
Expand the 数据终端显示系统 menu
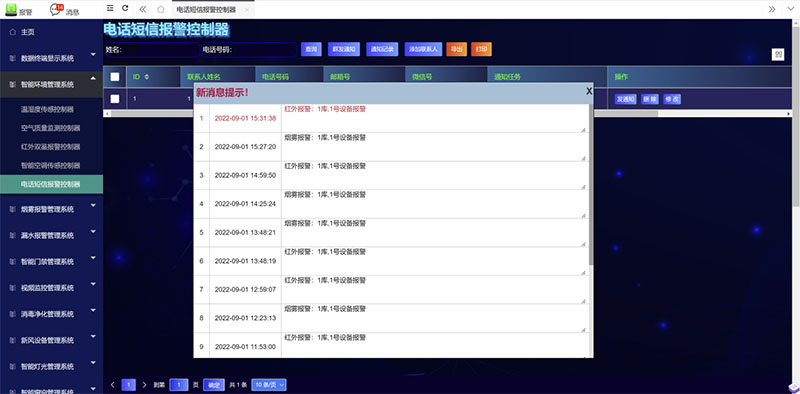tap(52, 58)
